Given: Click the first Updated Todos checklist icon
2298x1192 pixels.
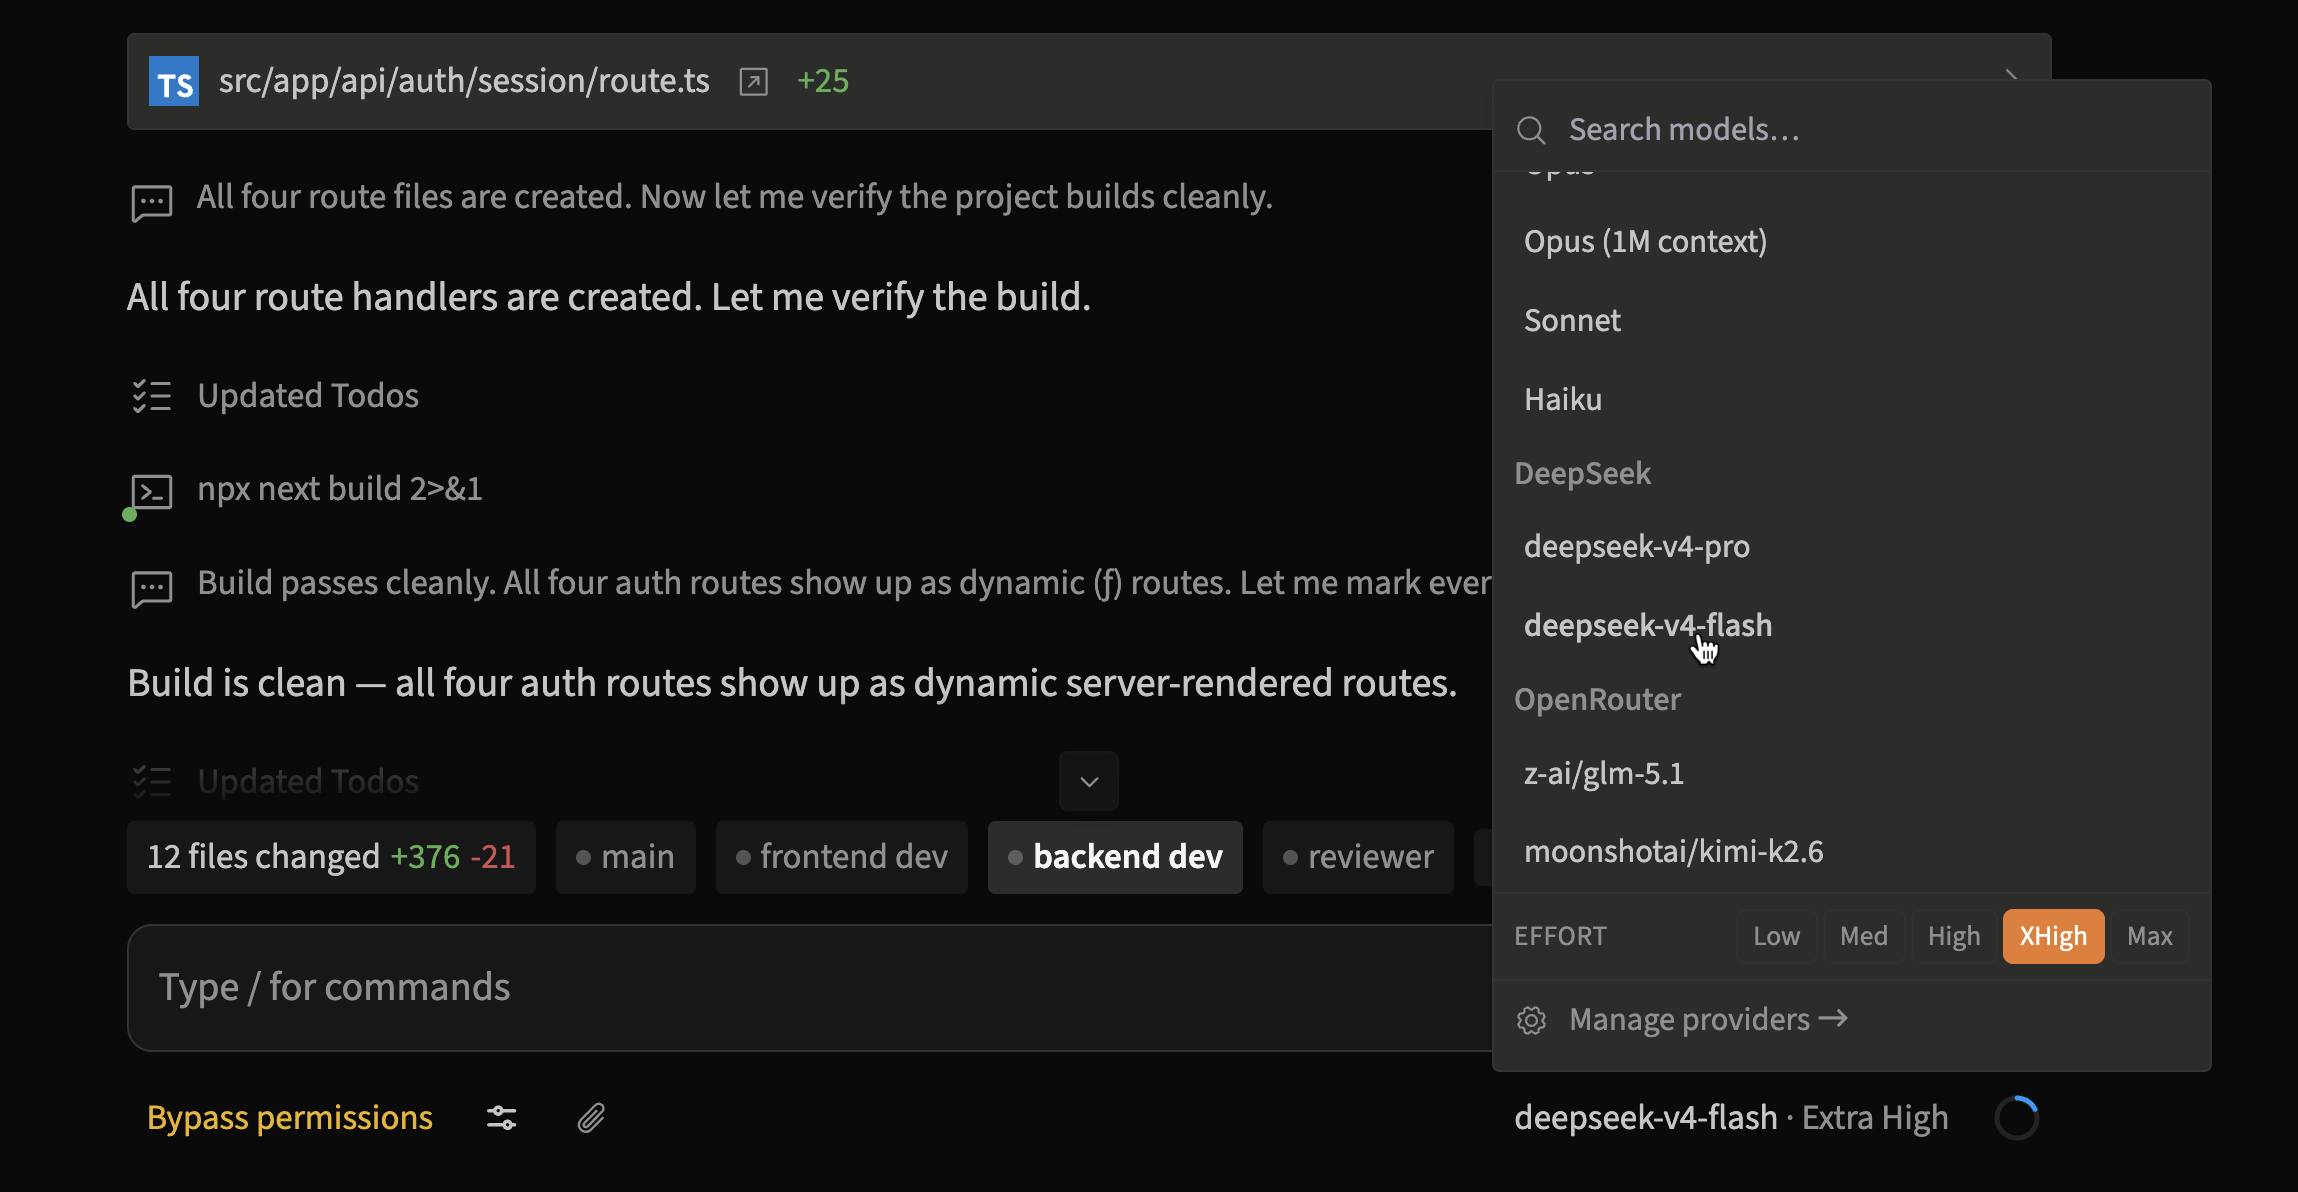Looking at the screenshot, I should click(152, 396).
